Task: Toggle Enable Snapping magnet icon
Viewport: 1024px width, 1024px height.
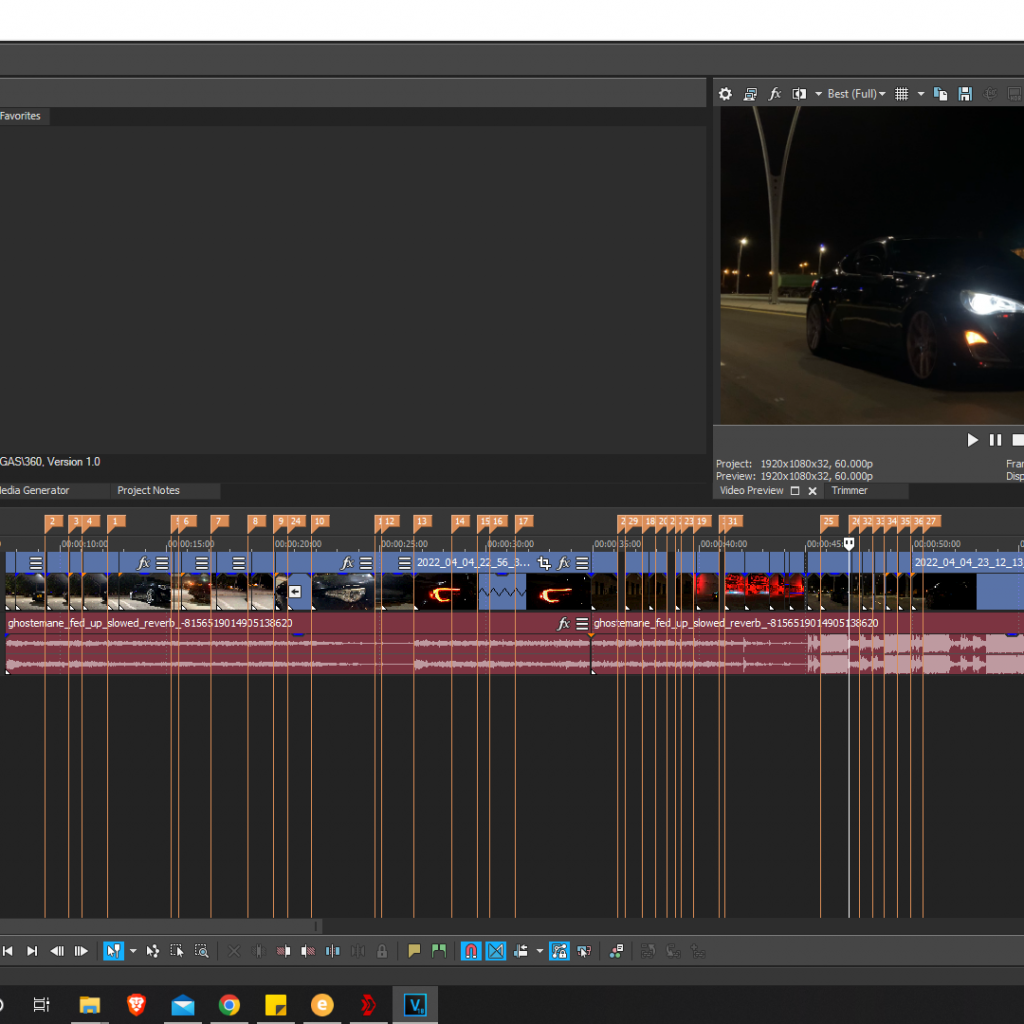Action: coord(471,951)
